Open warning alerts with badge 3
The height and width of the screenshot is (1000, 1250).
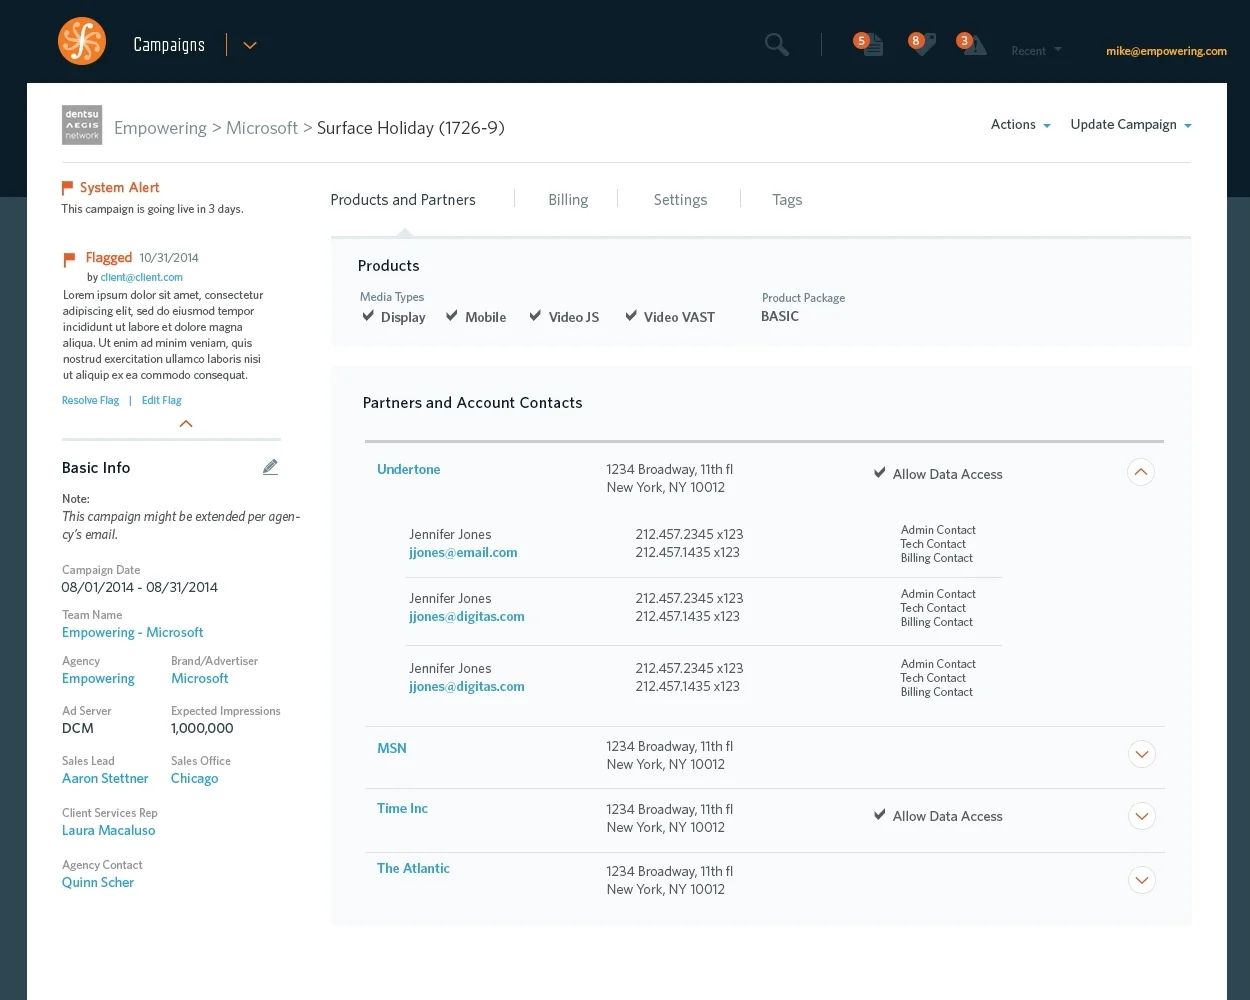973,44
